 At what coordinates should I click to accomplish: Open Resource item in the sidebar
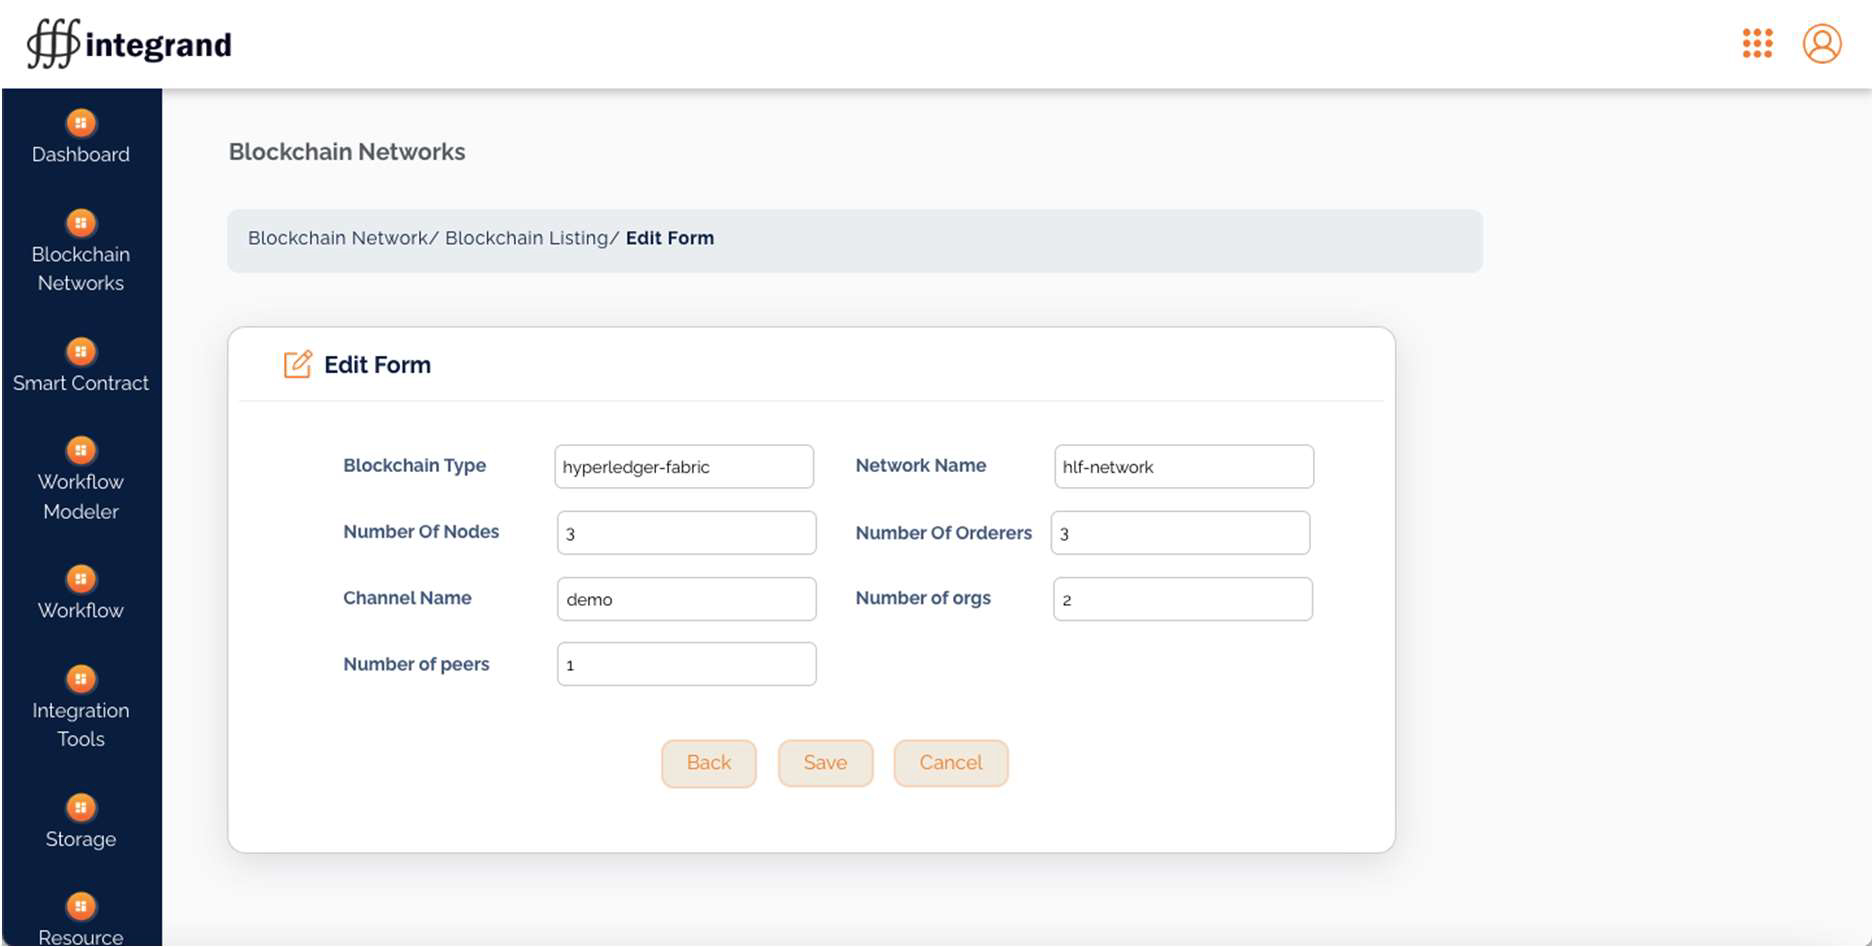81,935
